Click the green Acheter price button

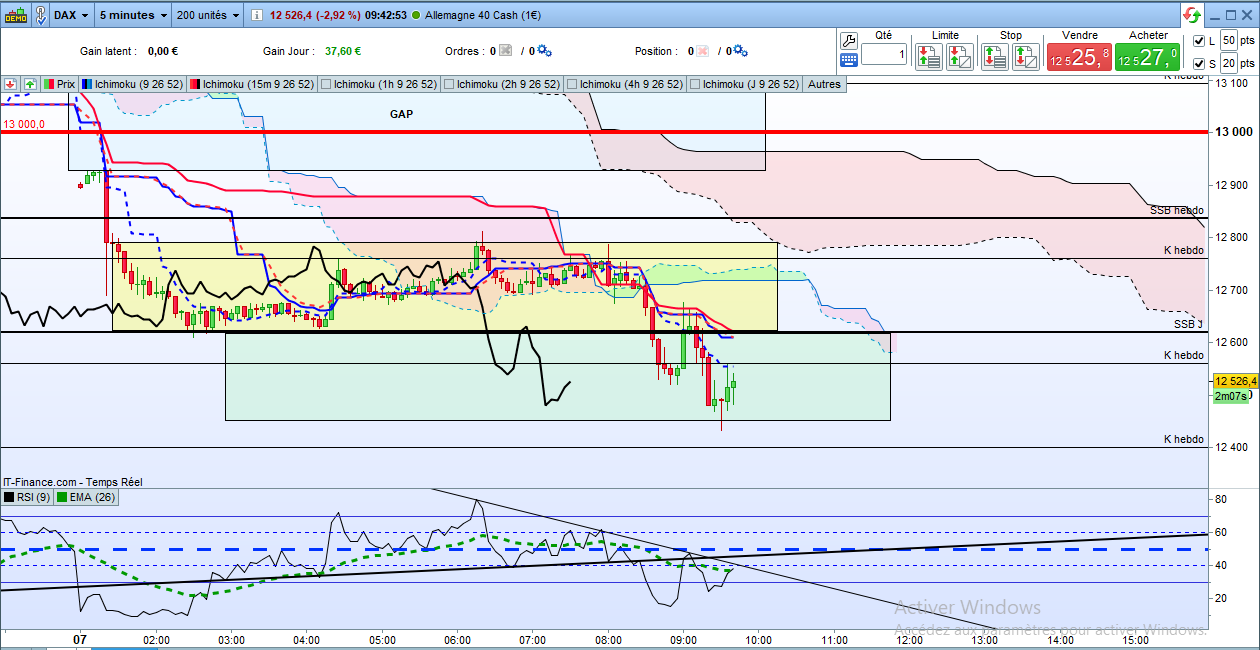pos(1148,57)
